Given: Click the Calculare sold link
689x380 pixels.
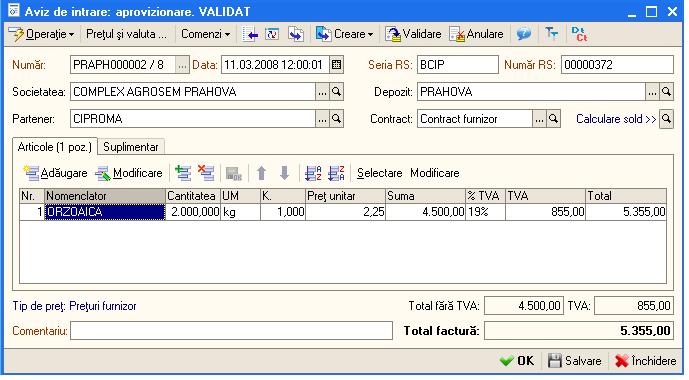Looking at the screenshot, I should [x=616, y=119].
